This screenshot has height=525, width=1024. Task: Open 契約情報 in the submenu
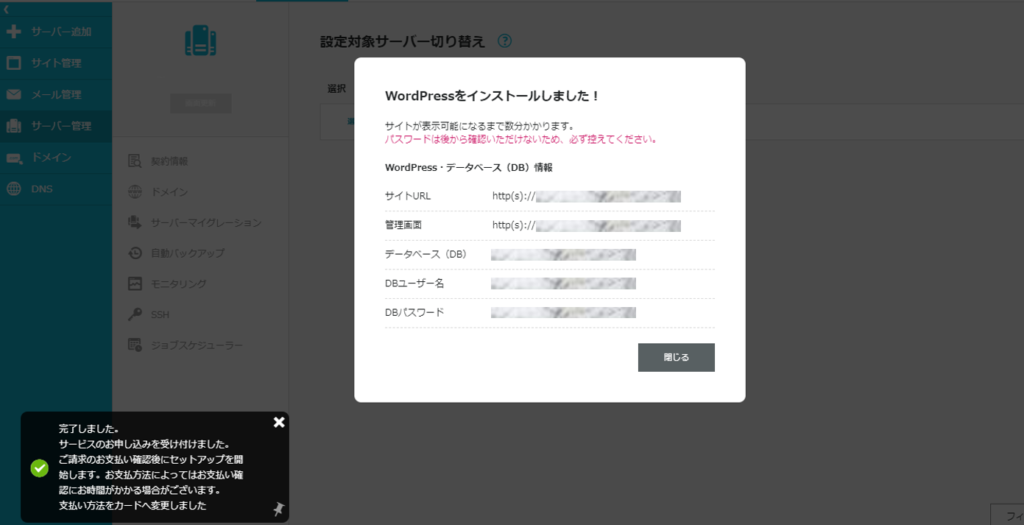point(169,161)
